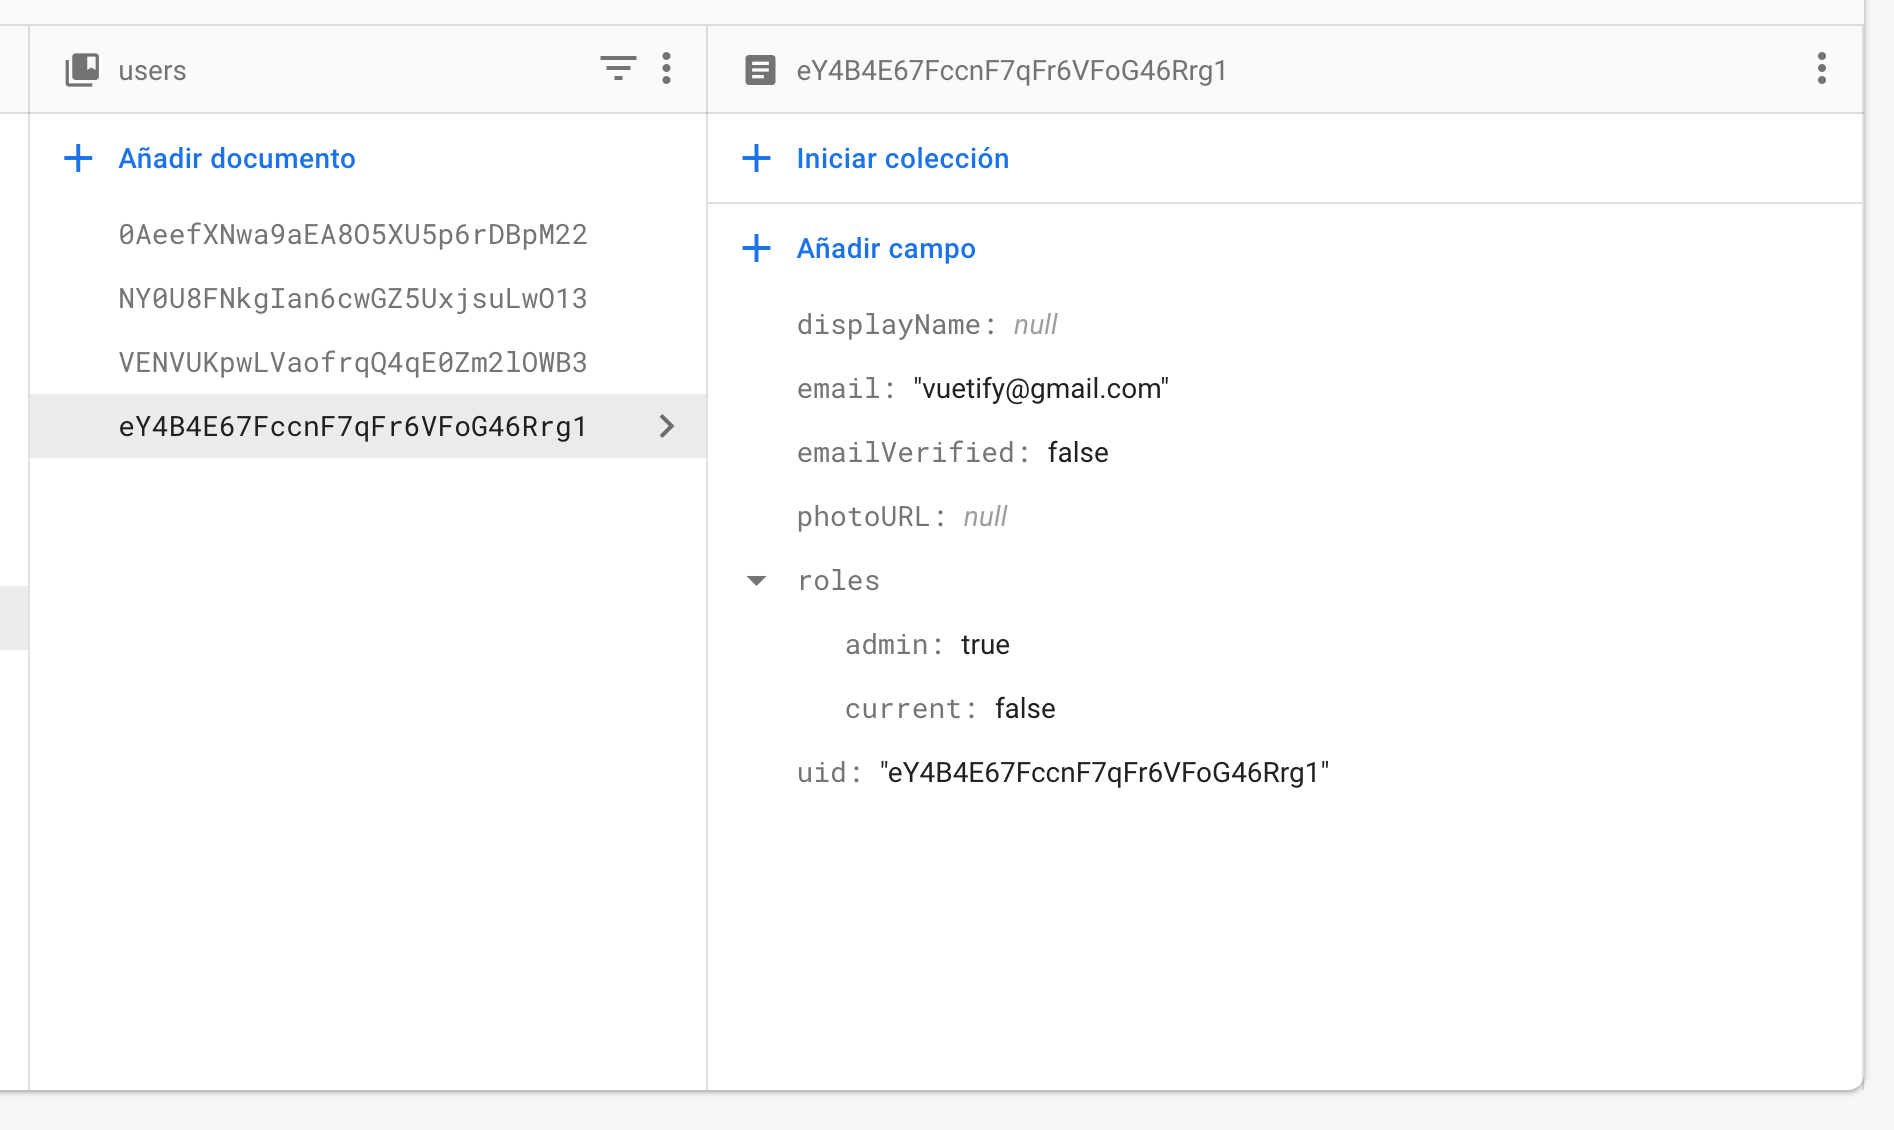Image resolution: width=1894 pixels, height=1130 pixels.
Task: Open the document three-dot options menu
Action: click(x=1821, y=68)
